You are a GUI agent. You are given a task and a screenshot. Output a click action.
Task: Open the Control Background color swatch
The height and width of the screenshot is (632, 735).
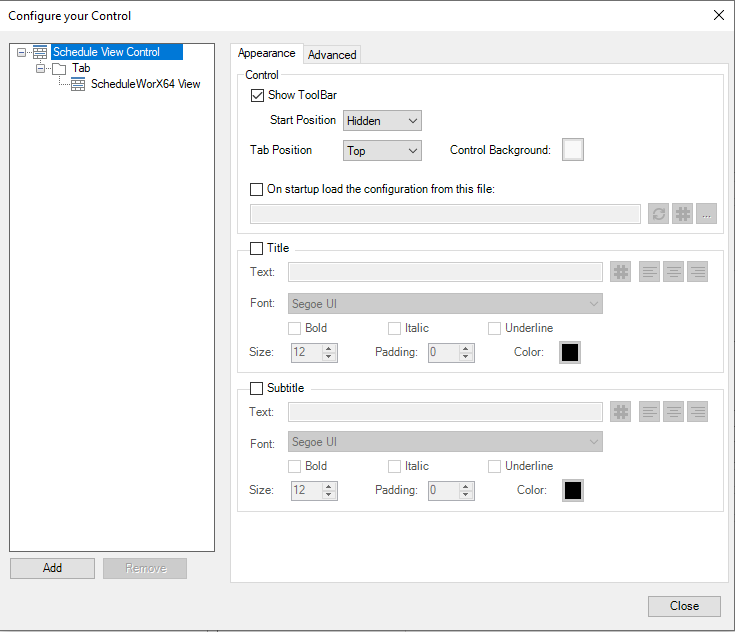(573, 150)
